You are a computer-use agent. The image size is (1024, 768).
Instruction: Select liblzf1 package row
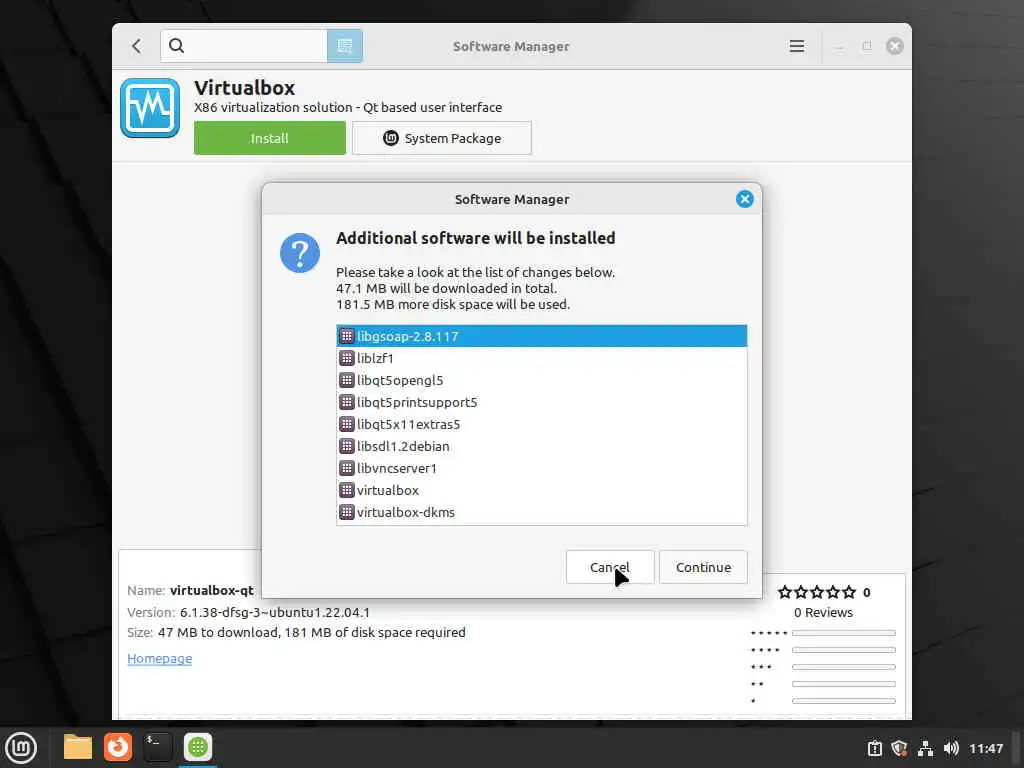pos(541,359)
